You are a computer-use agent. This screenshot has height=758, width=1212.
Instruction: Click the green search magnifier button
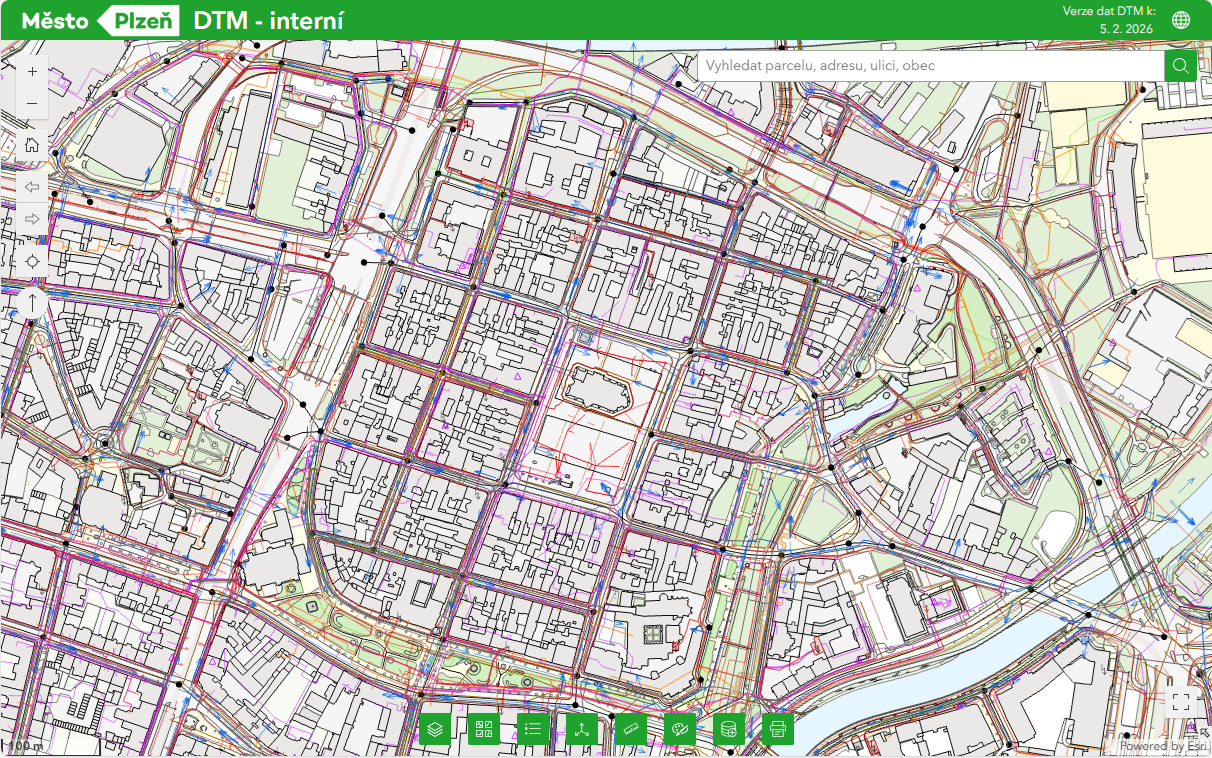pyautogui.click(x=1180, y=65)
